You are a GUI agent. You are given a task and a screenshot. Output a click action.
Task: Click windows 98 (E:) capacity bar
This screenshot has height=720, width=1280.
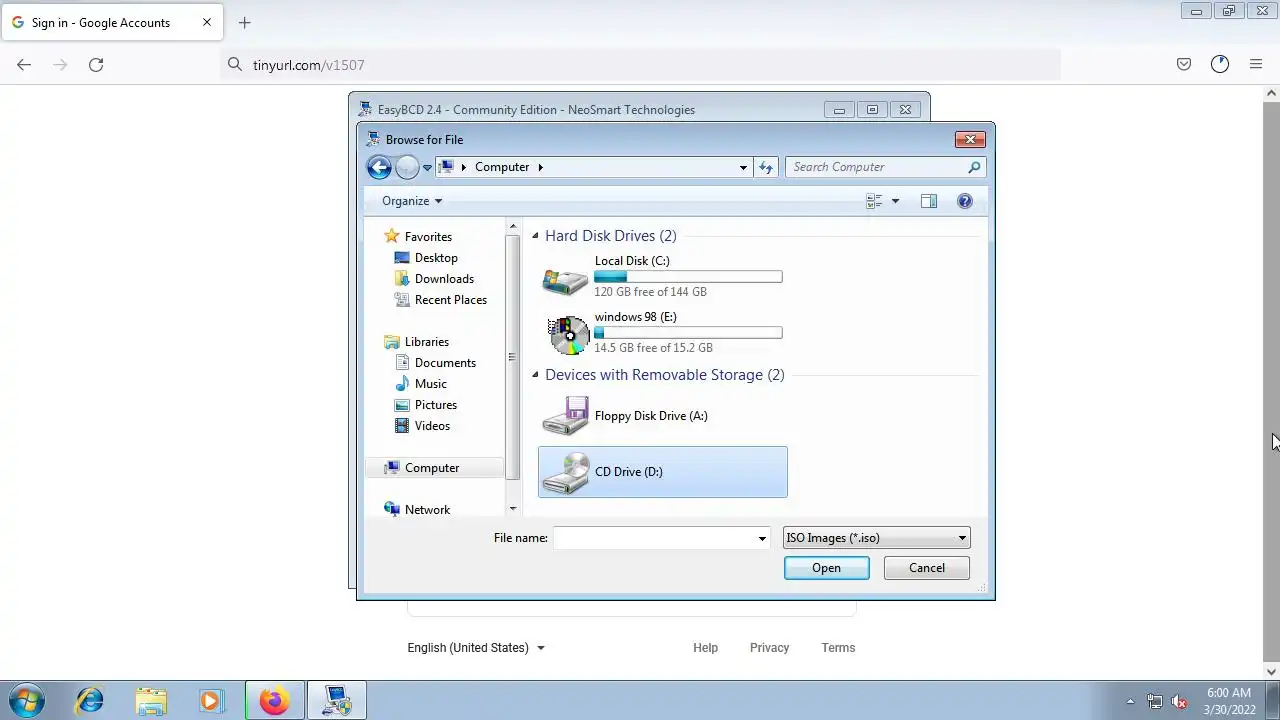point(688,333)
